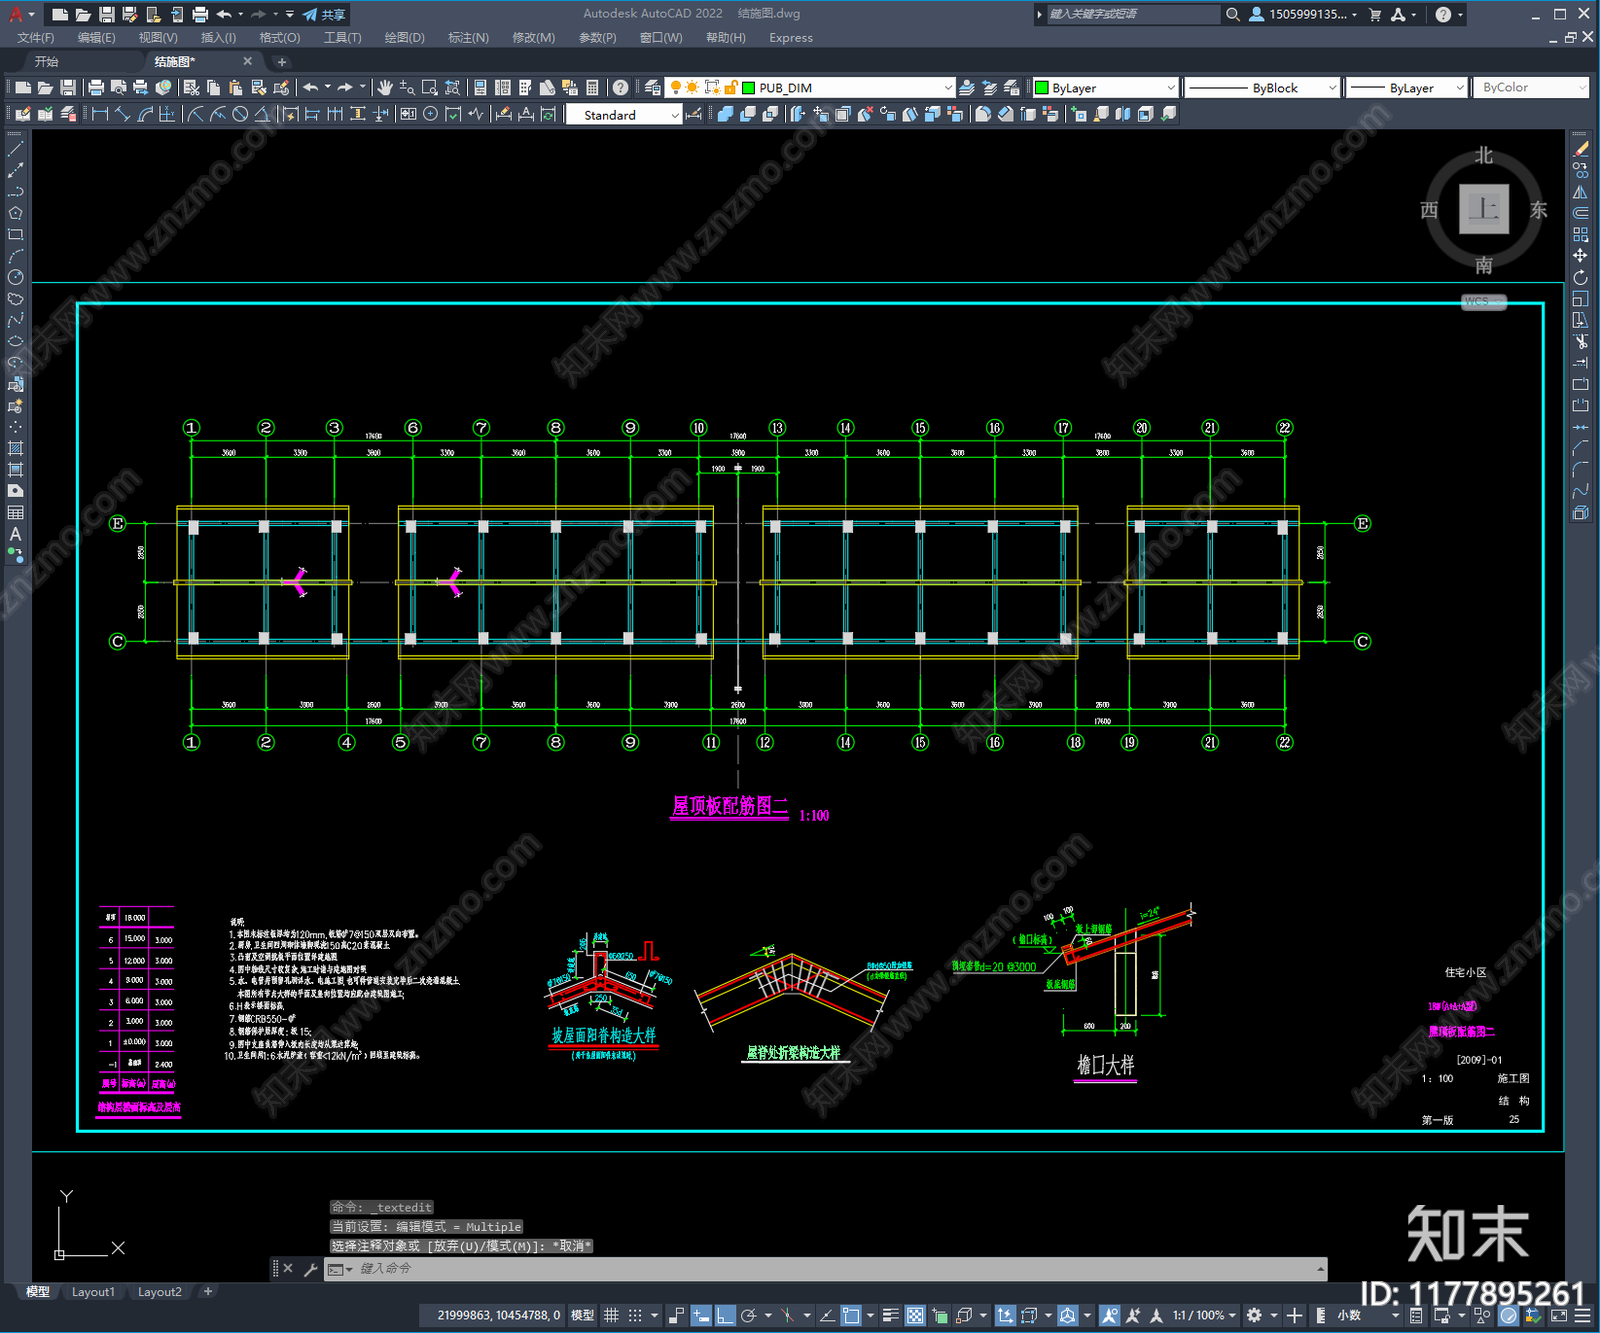1600x1333 pixels.
Task: Select the Diameter dimension tool
Action: [240, 114]
